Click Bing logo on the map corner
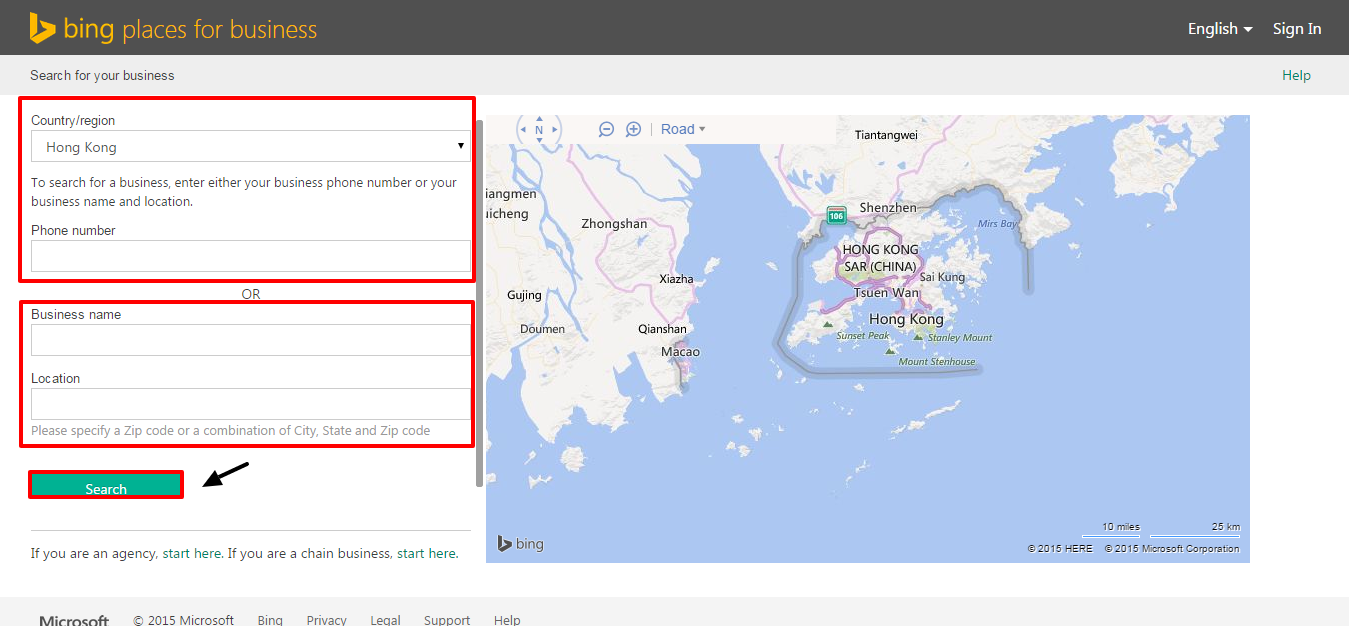Screen dimensions: 1349x626 [x=521, y=544]
